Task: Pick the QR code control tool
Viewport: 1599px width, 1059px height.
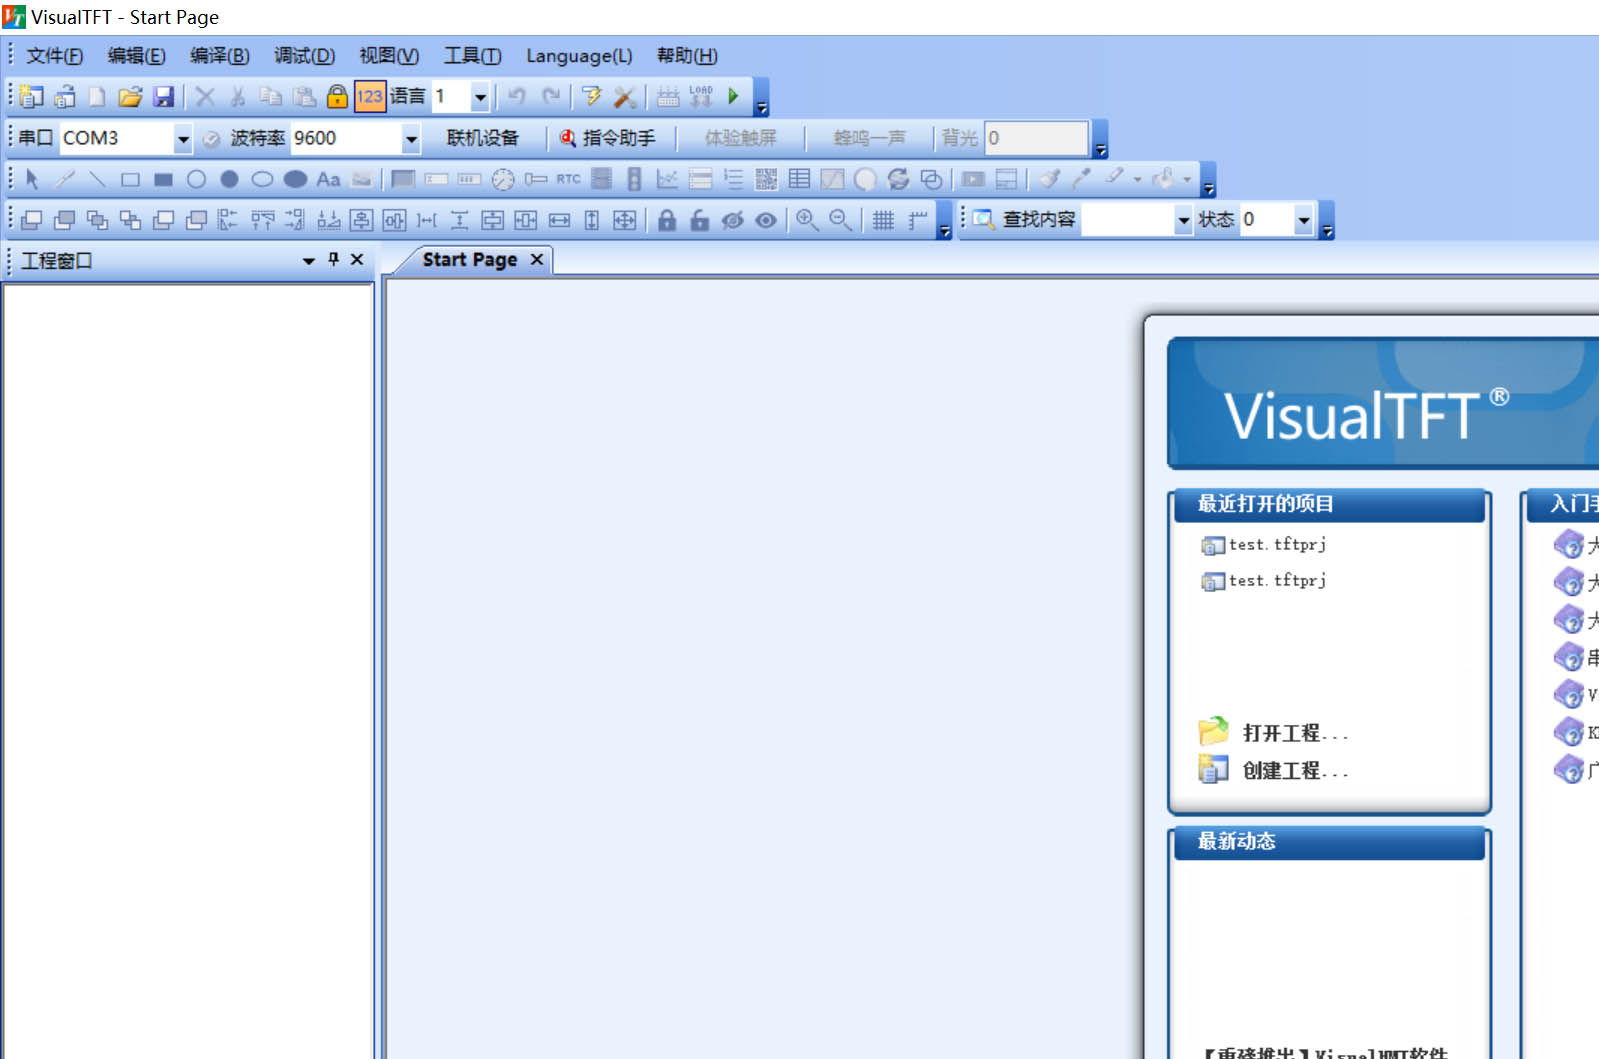Action: 766,179
